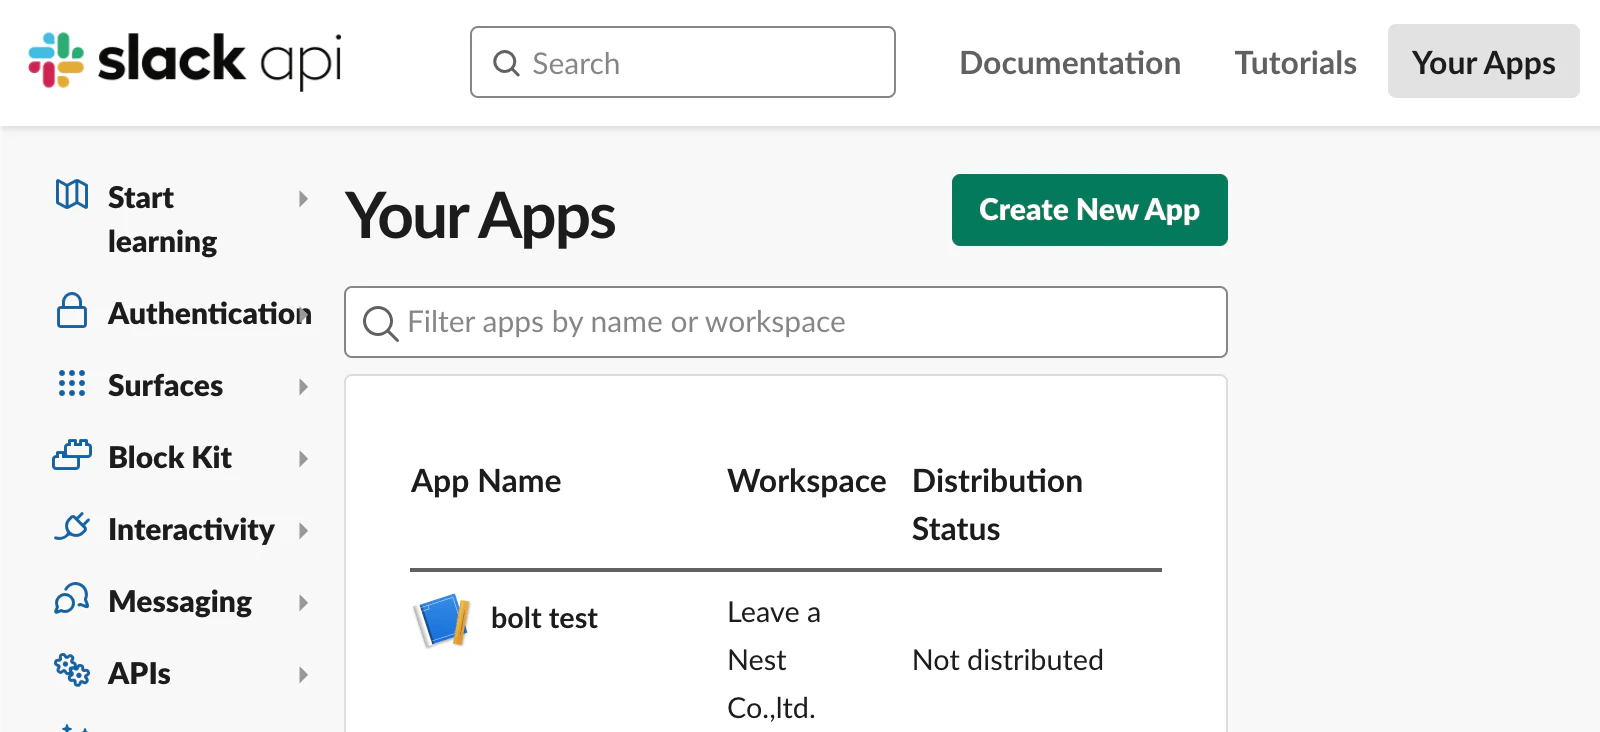1600x732 pixels.
Task: Click the bolt test app icon
Action: point(442,620)
